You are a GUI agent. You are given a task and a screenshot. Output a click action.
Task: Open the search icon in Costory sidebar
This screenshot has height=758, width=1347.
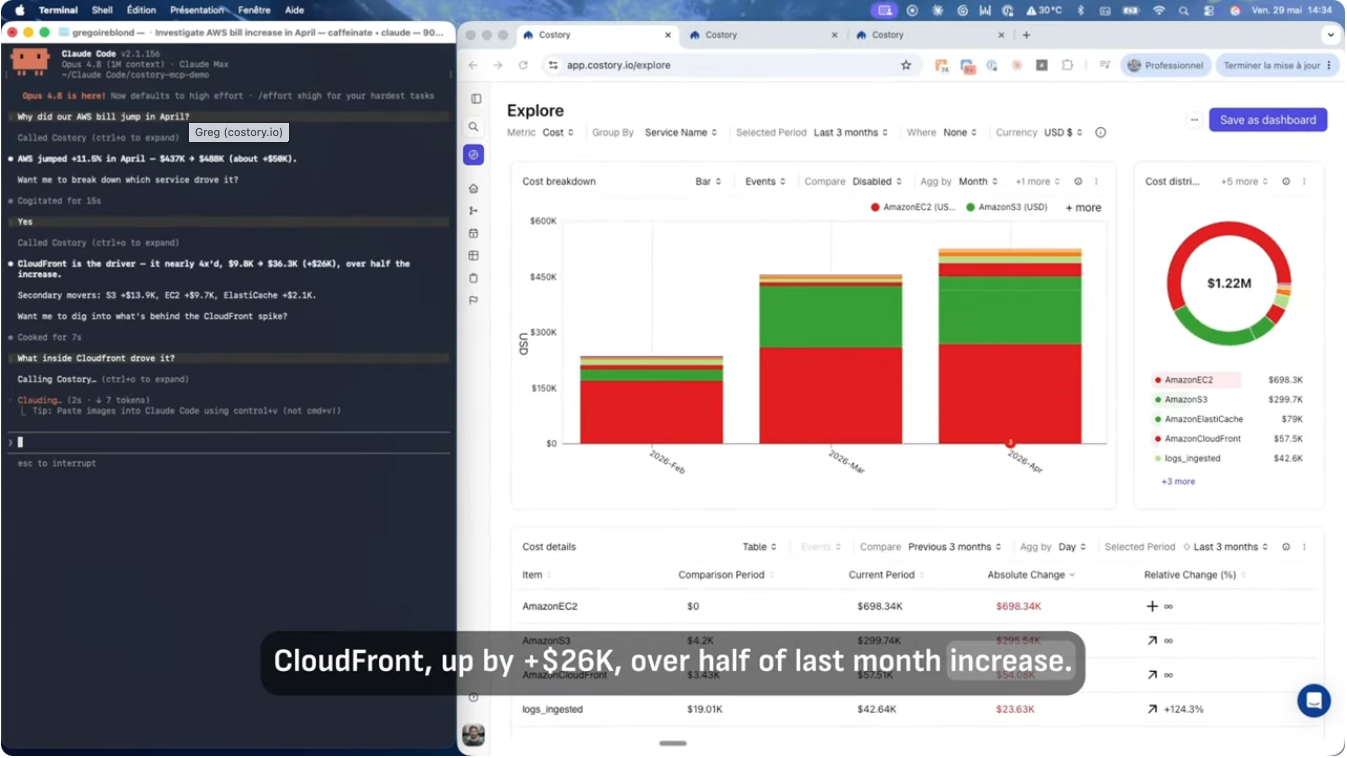474,127
